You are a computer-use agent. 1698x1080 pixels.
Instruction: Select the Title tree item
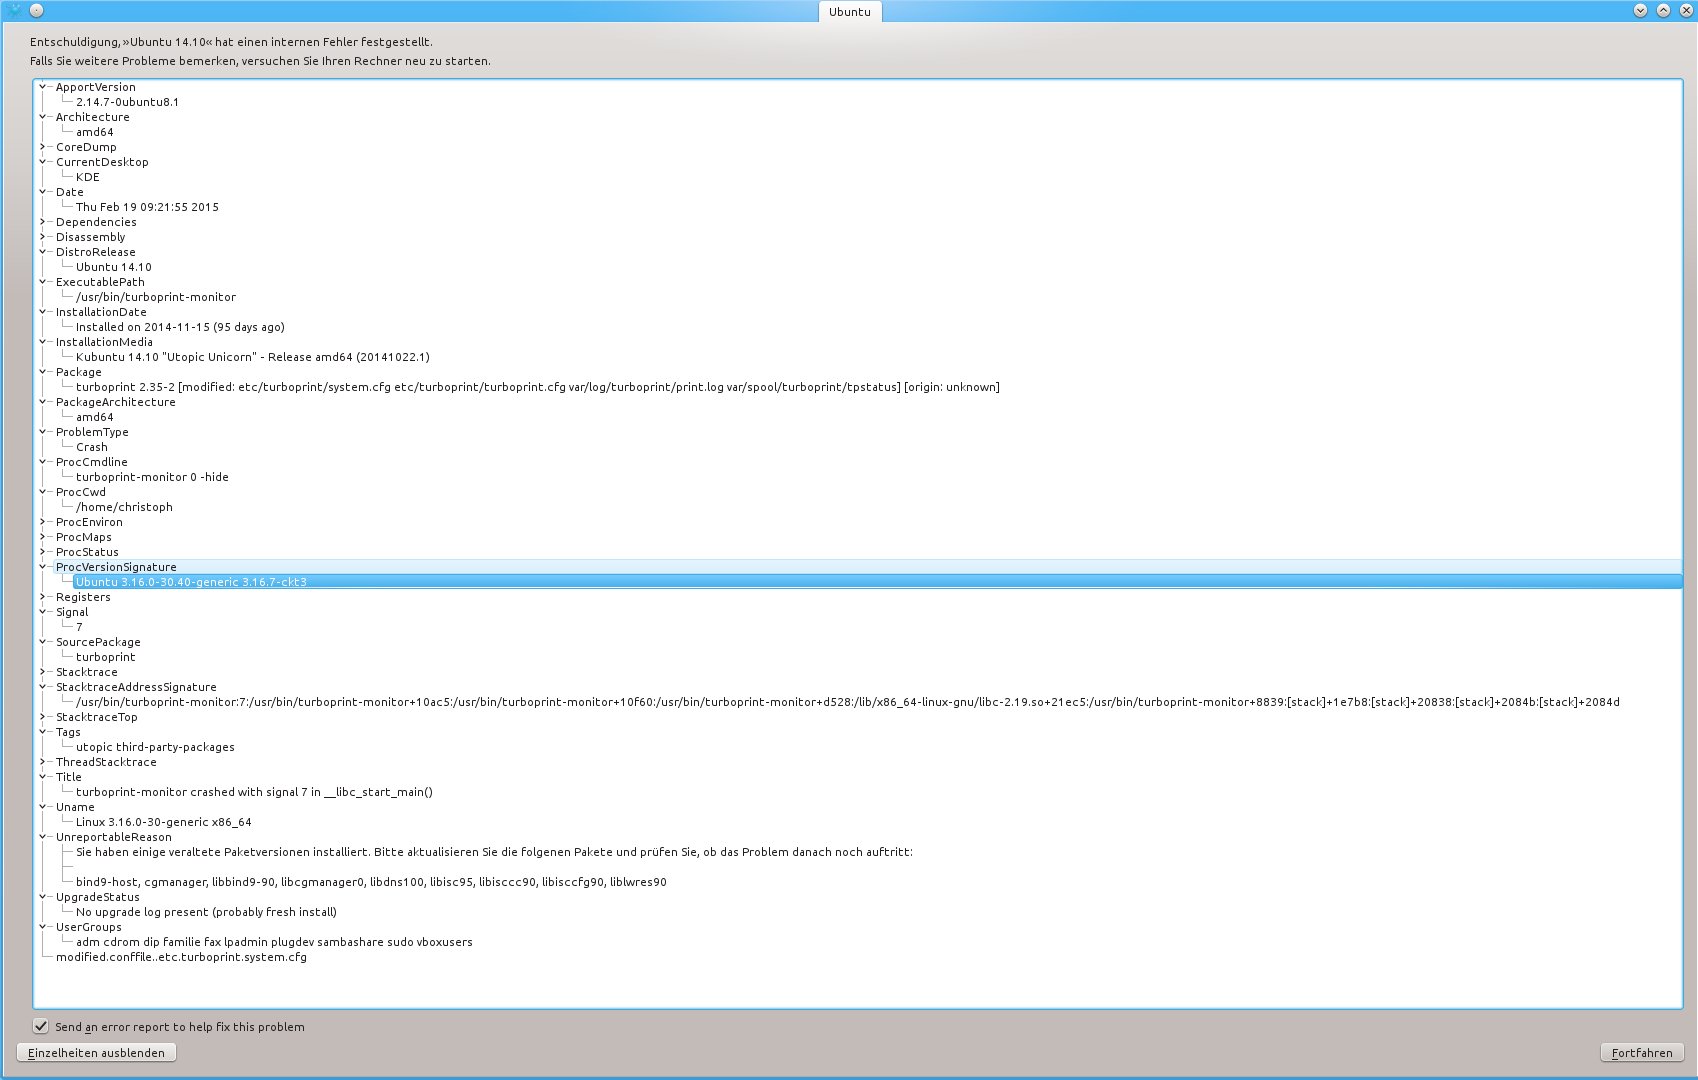(x=69, y=777)
